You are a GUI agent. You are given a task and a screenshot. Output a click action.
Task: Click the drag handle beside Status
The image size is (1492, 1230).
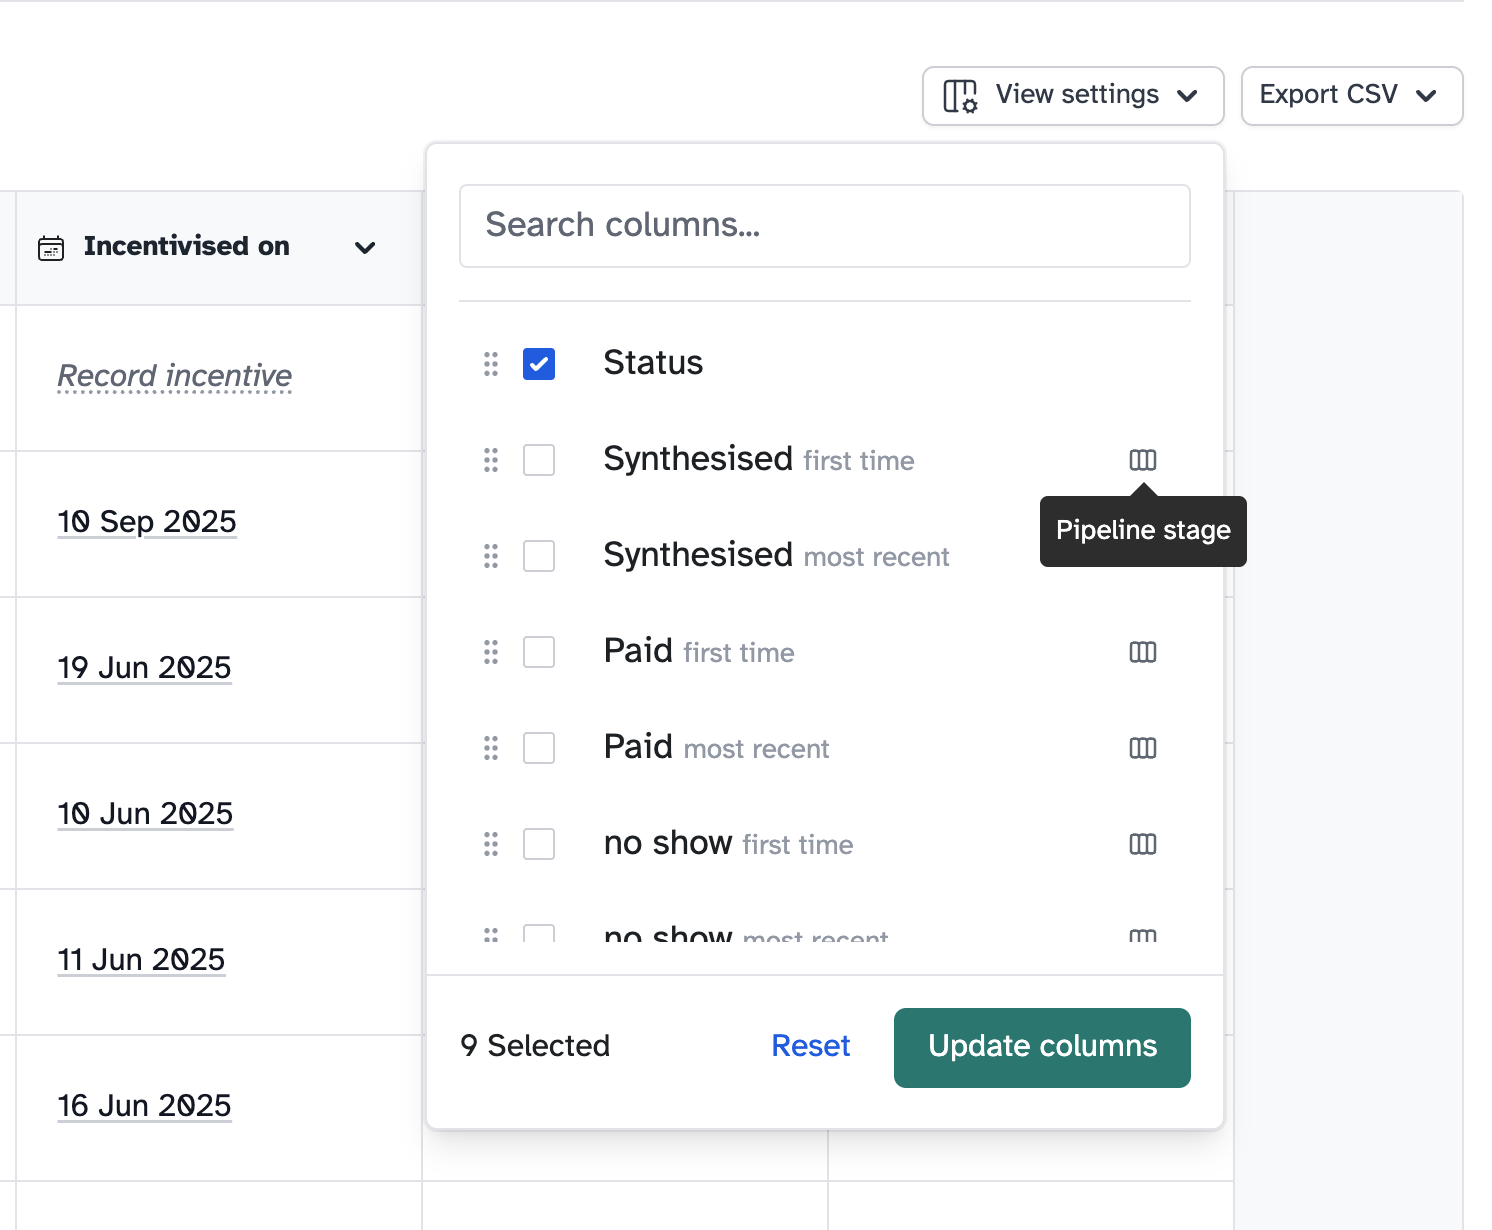[x=490, y=364]
